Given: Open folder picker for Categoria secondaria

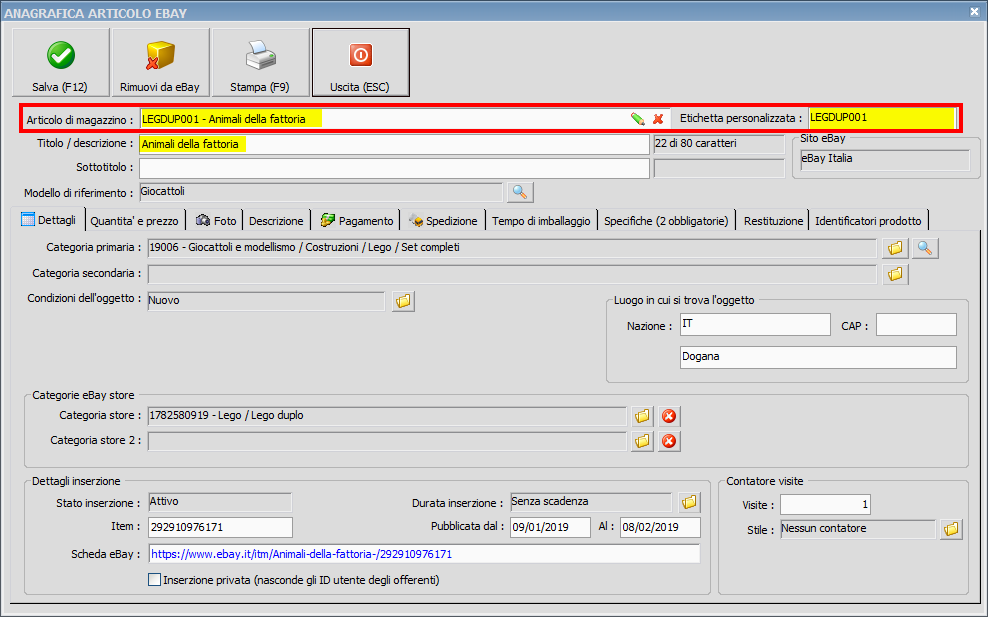Looking at the screenshot, I should (x=895, y=274).
